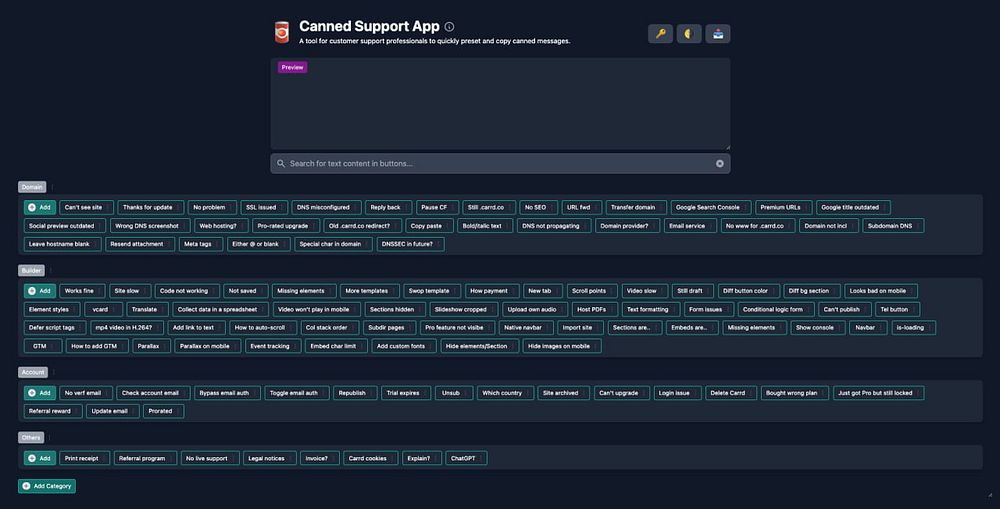Select the Builder category label
This screenshot has width=1000, height=509.
[31, 270]
